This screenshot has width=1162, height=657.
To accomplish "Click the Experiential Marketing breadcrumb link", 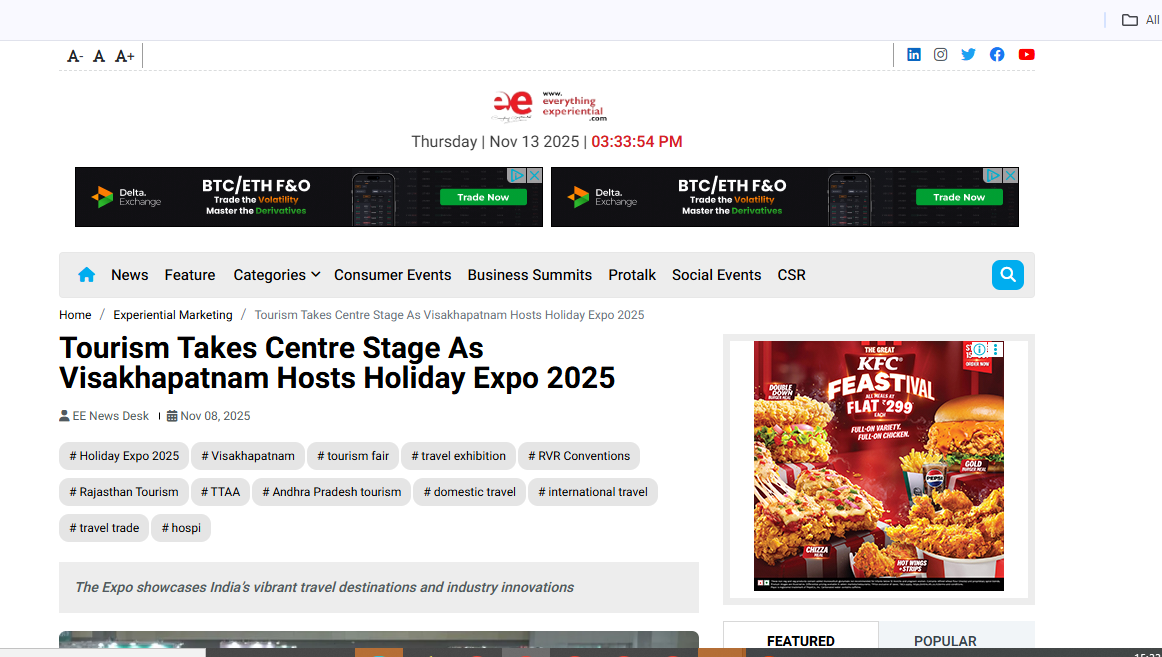I will coord(172,315).
